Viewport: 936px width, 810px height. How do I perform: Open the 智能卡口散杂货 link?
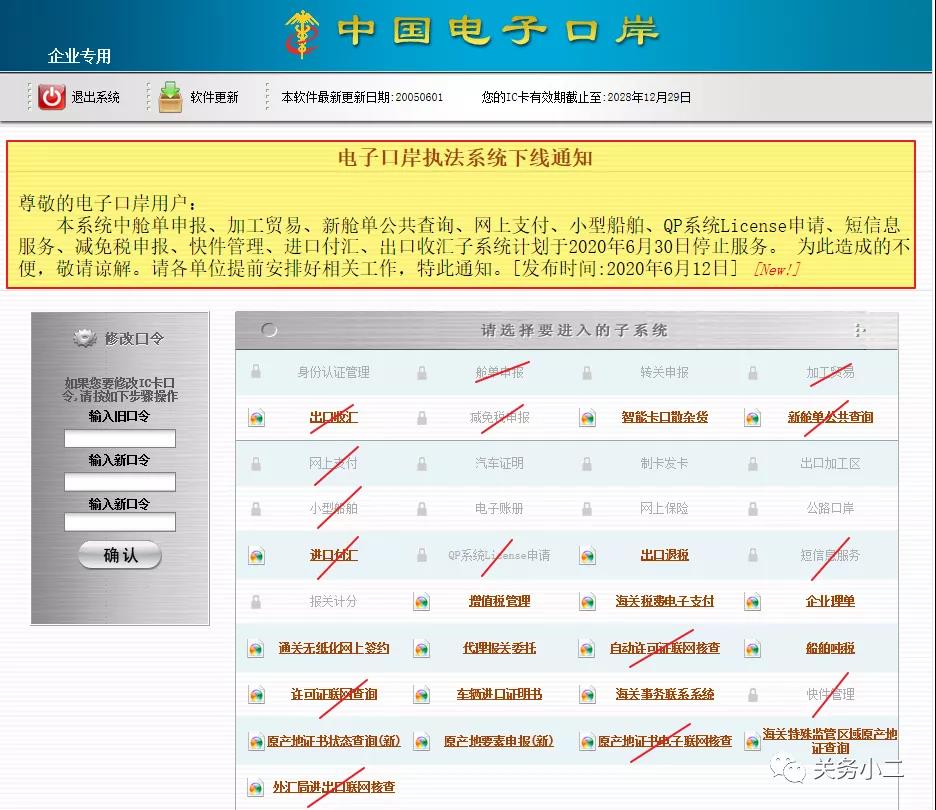pyautogui.click(x=664, y=417)
